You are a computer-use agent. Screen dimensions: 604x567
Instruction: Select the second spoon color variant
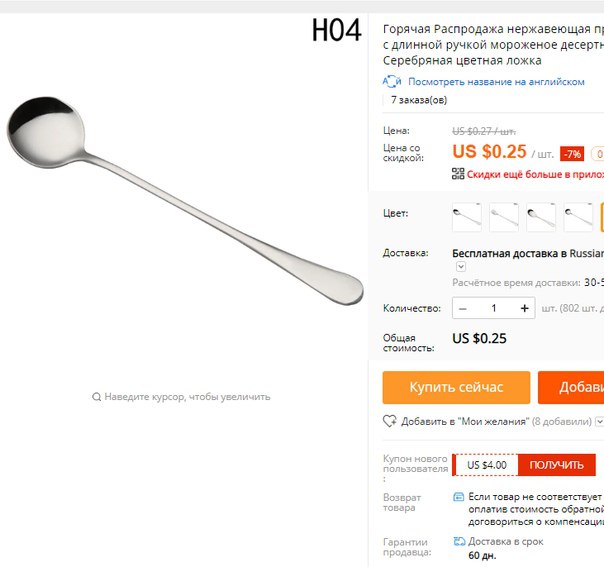(x=504, y=217)
